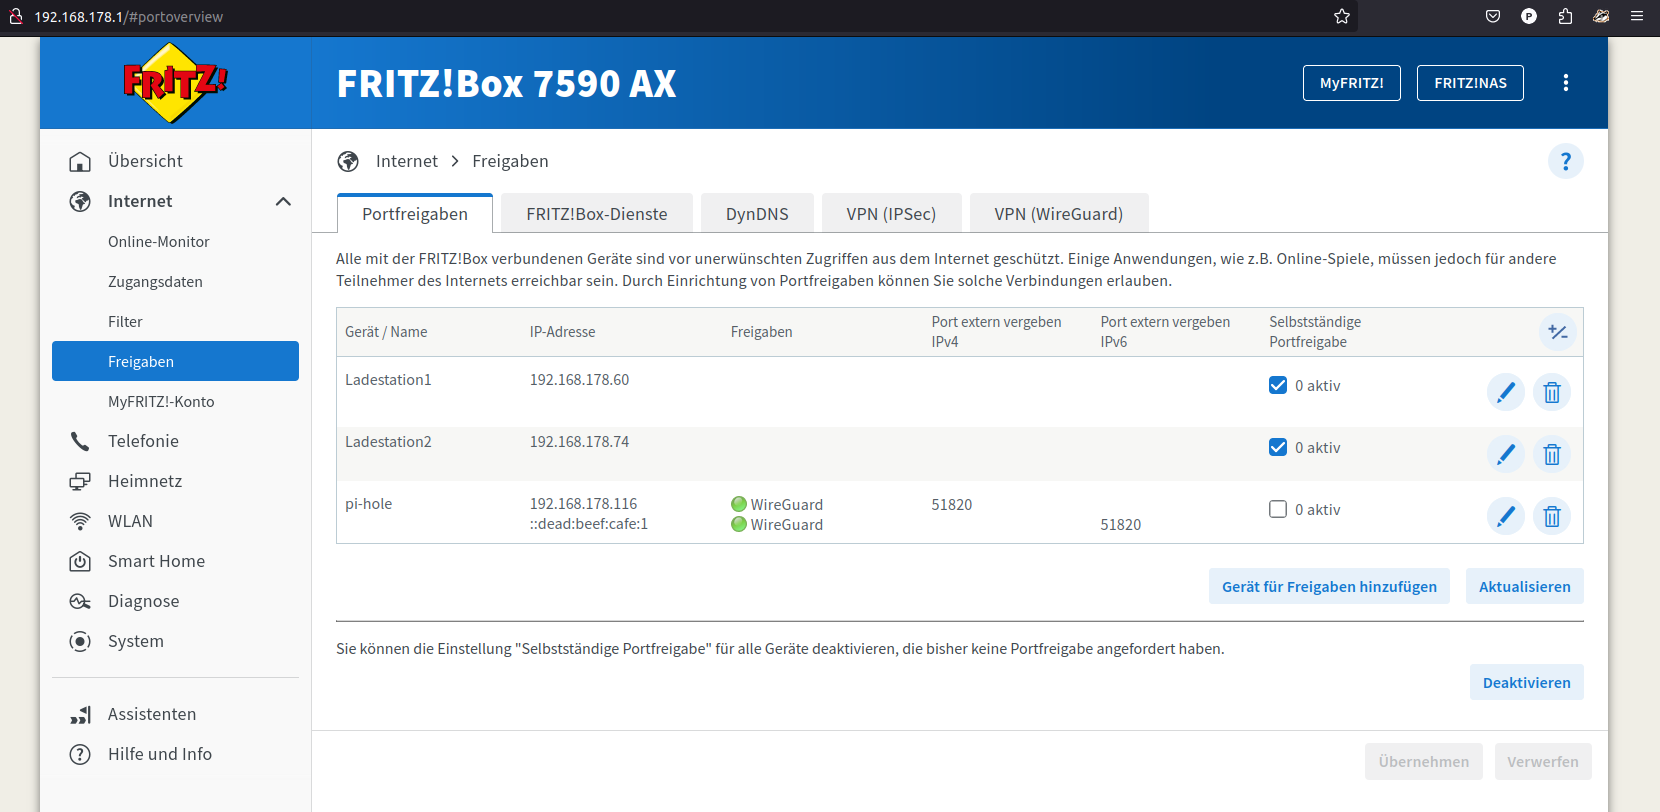The width and height of the screenshot is (1660, 812).
Task: Open the DynDNS tab
Action: click(x=757, y=214)
